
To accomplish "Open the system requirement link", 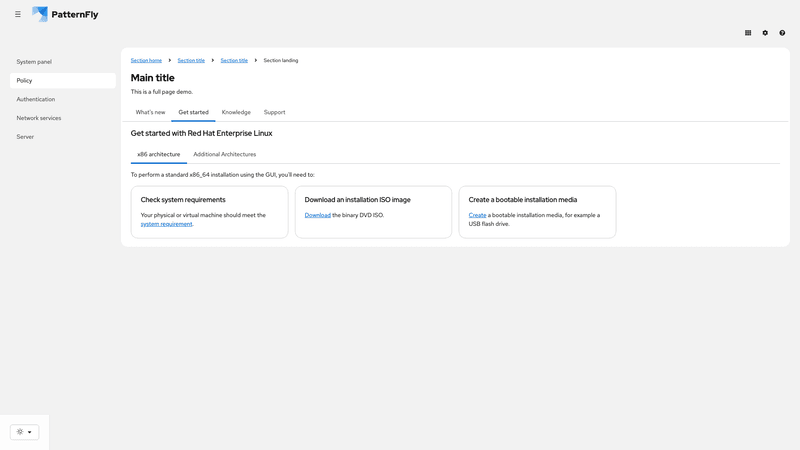I will point(166,224).
